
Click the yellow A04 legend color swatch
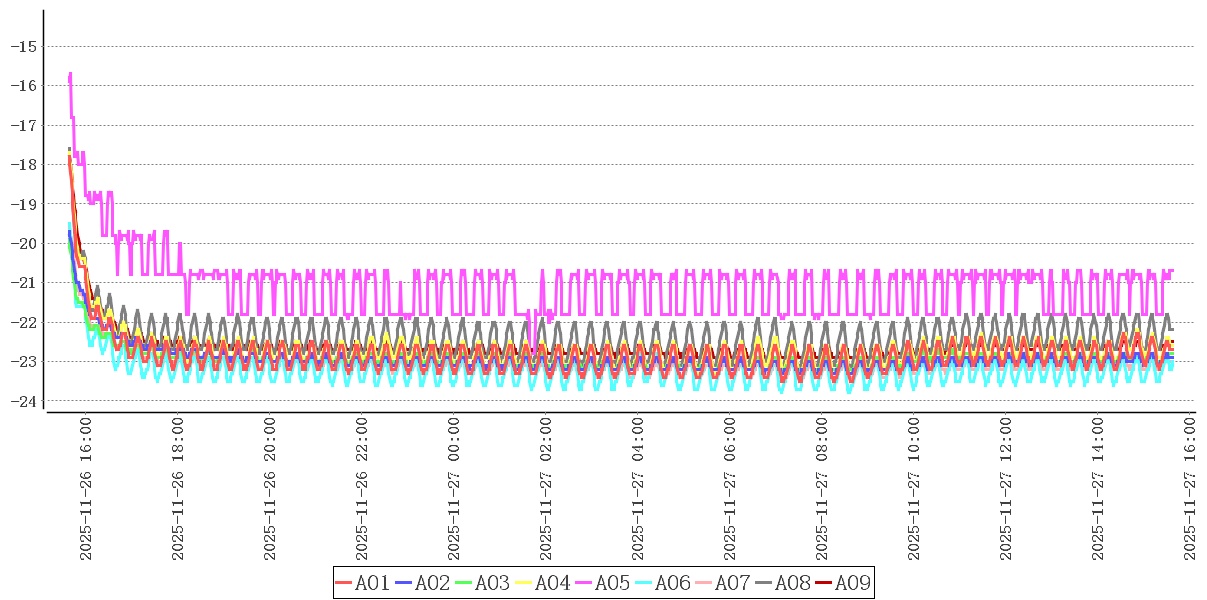click(x=524, y=583)
